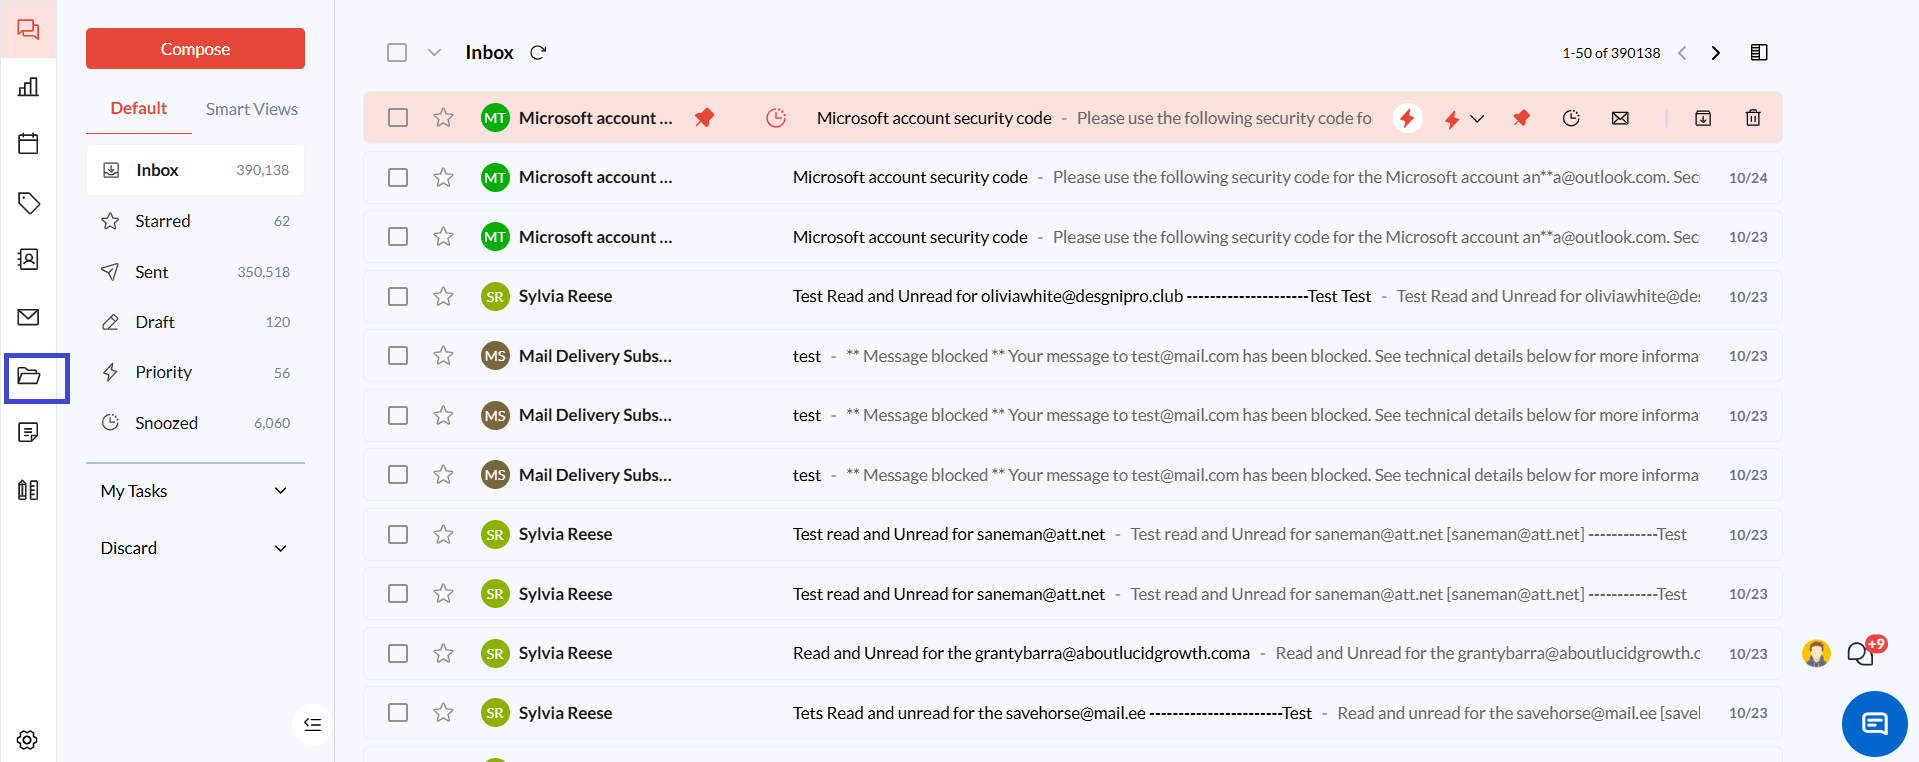
Task: Refresh the Inbox list
Action: tap(538, 53)
